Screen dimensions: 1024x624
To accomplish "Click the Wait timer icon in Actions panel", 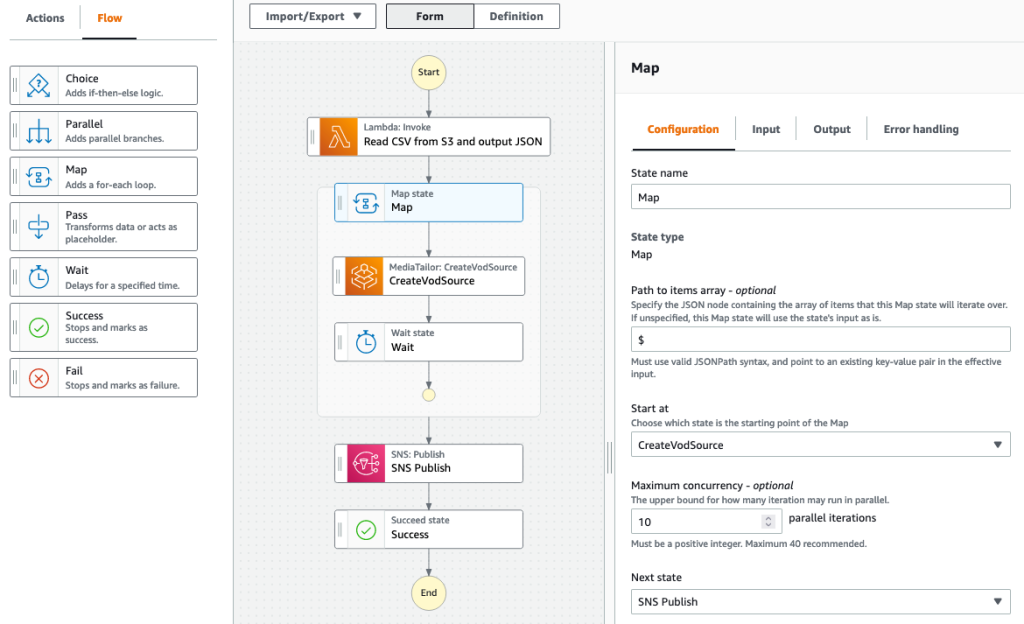I will [38, 277].
